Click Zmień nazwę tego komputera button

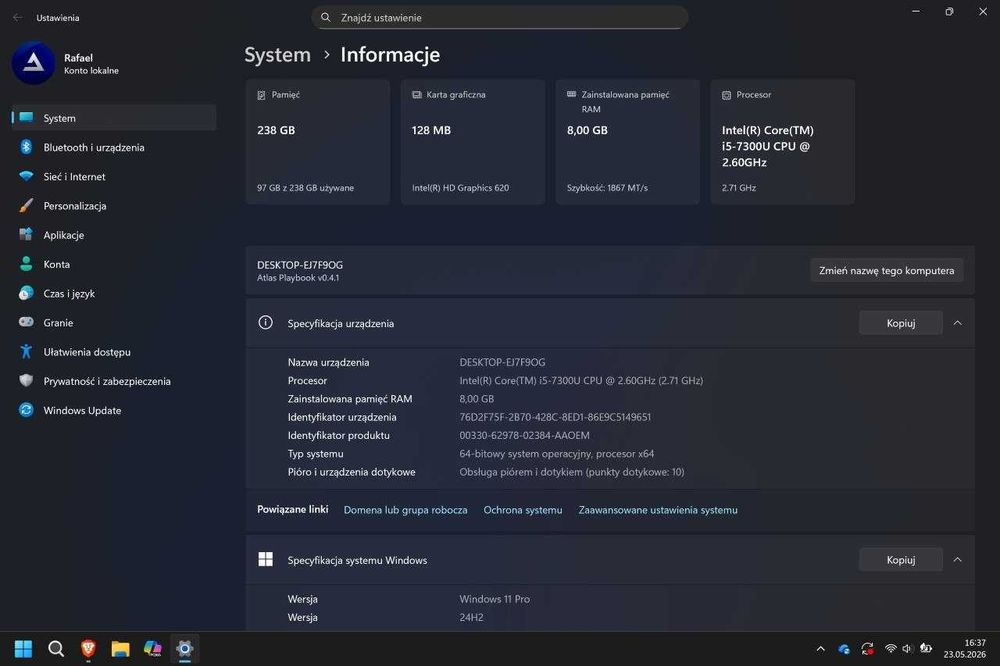tap(886, 270)
